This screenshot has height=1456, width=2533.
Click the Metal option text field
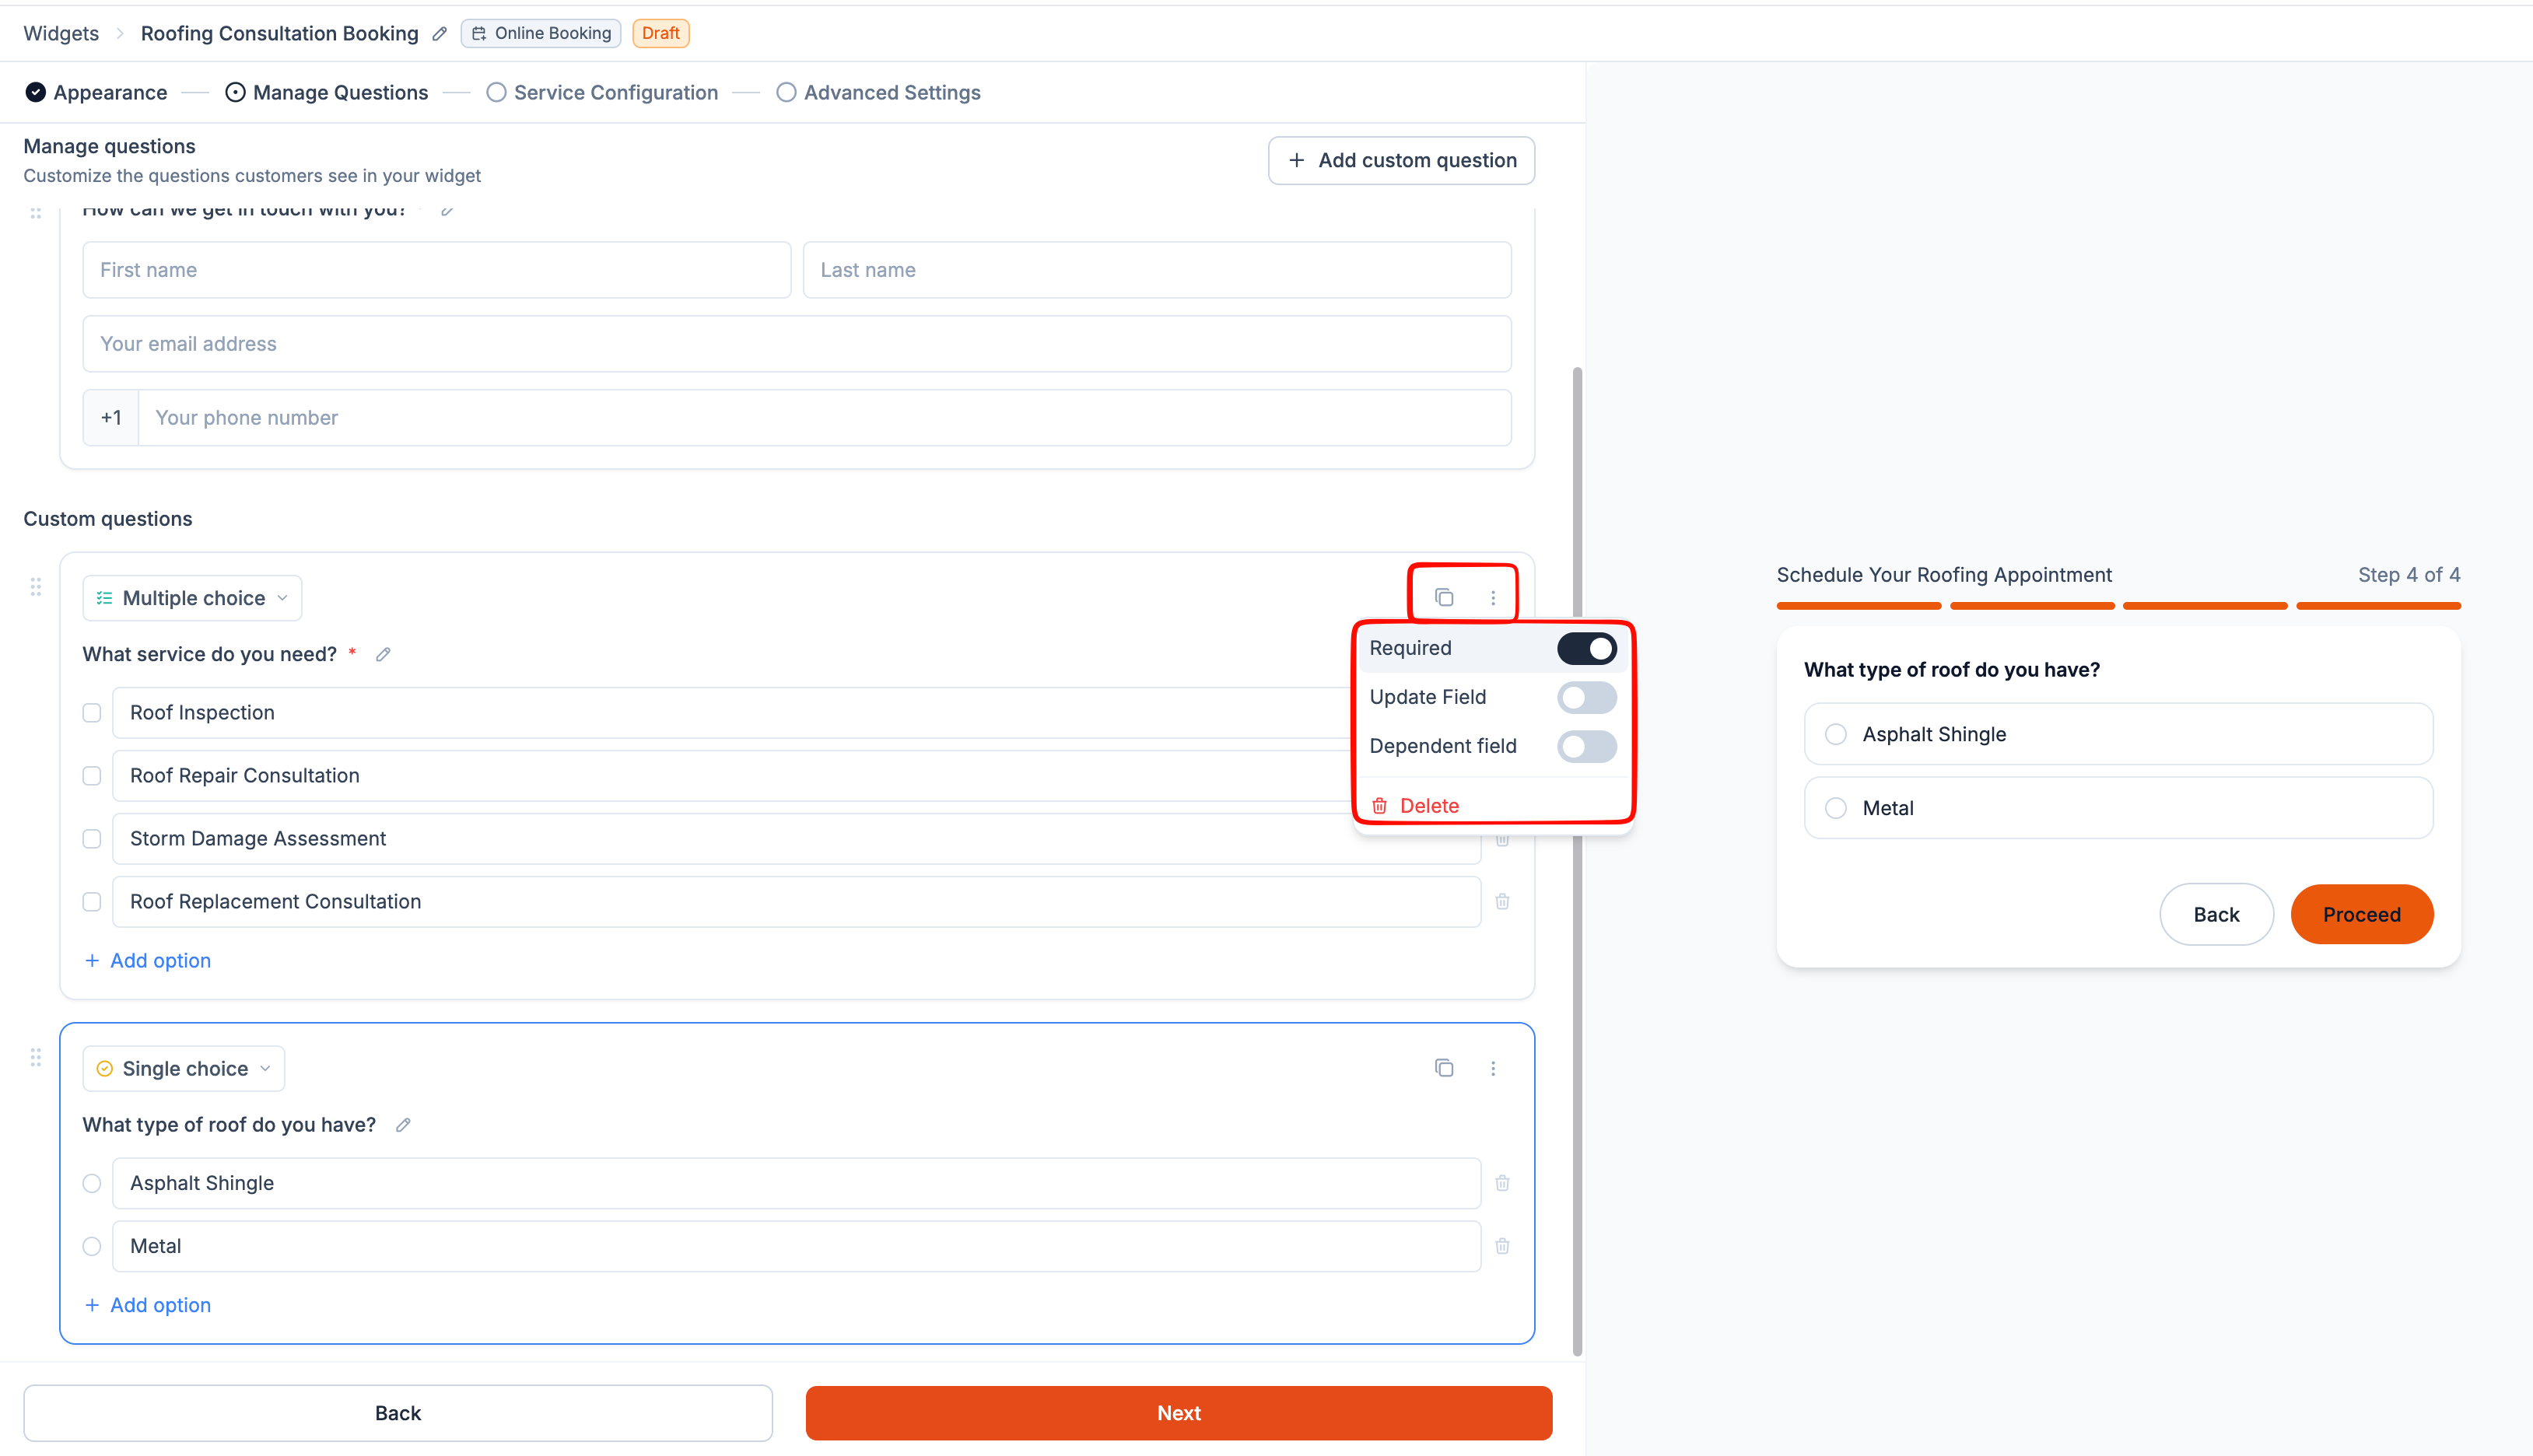click(x=796, y=1246)
